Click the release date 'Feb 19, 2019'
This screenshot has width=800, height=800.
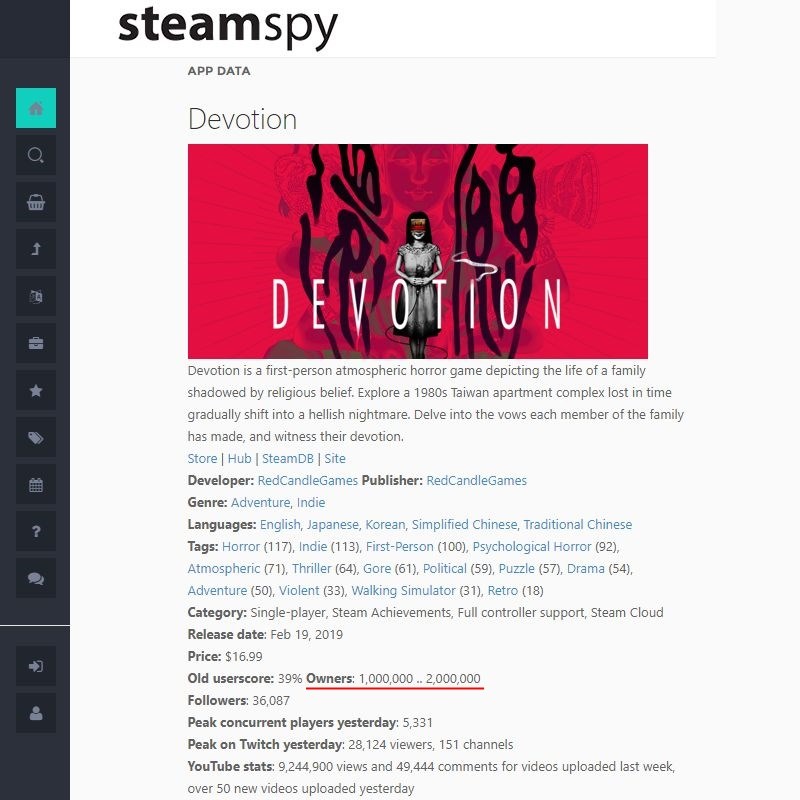(306, 634)
